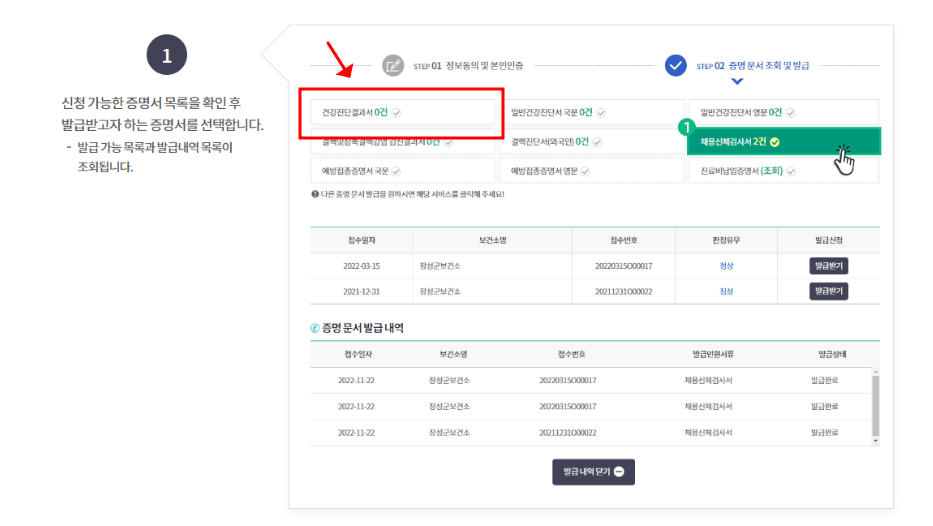Screen dimensions: 933x526
Task: Select the 예방접종증명서 영문 tile
Action: (591, 171)
